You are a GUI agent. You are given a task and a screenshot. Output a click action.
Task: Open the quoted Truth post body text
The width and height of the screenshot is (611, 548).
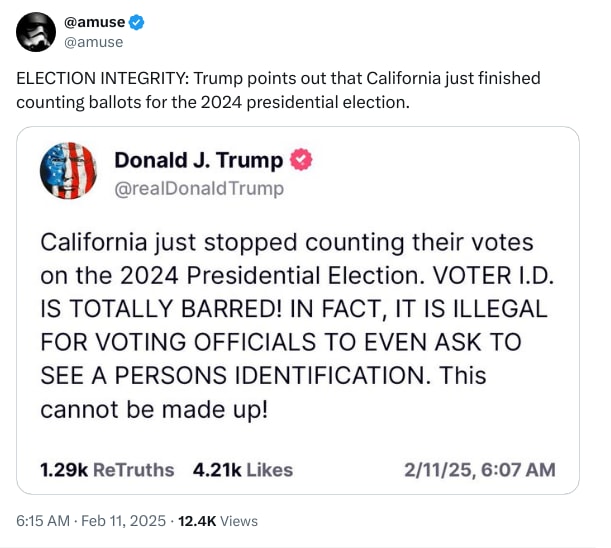click(x=297, y=325)
